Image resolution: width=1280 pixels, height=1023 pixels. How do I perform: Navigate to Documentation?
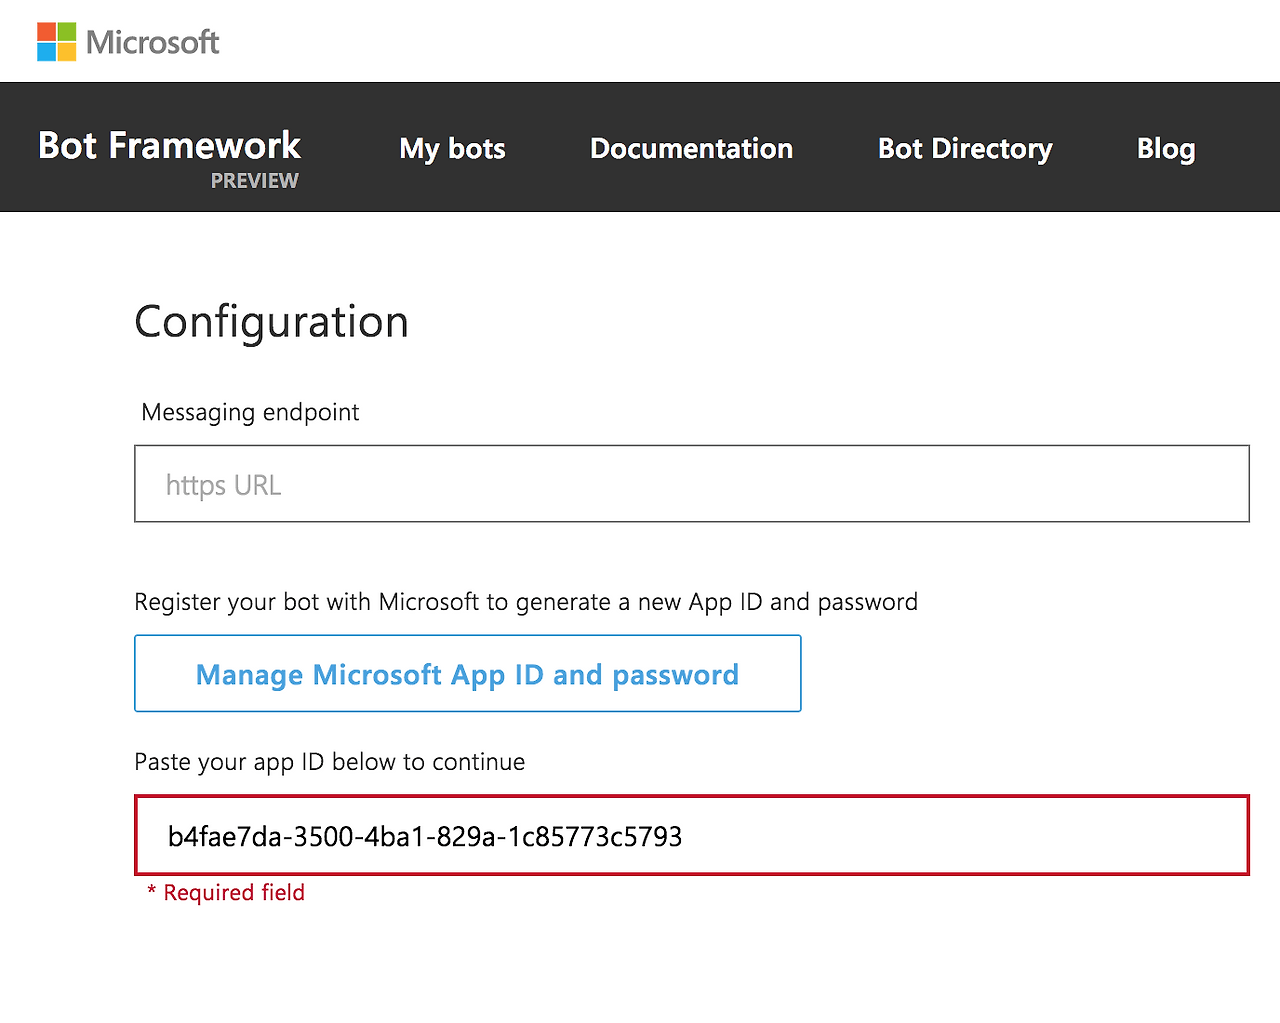pyautogui.click(x=691, y=148)
